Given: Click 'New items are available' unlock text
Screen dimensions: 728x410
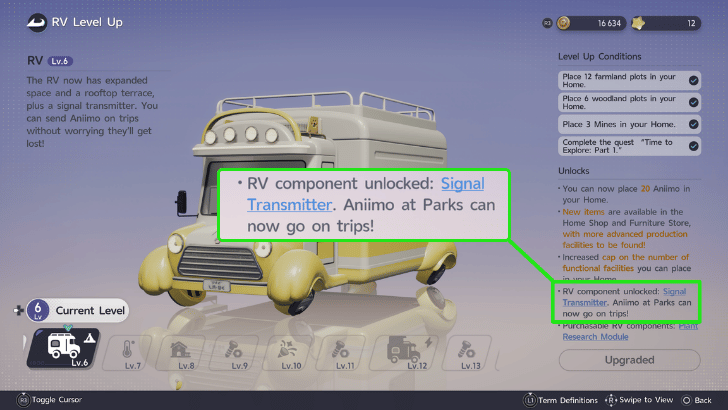Looking at the screenshot, I should click(626, 228).
